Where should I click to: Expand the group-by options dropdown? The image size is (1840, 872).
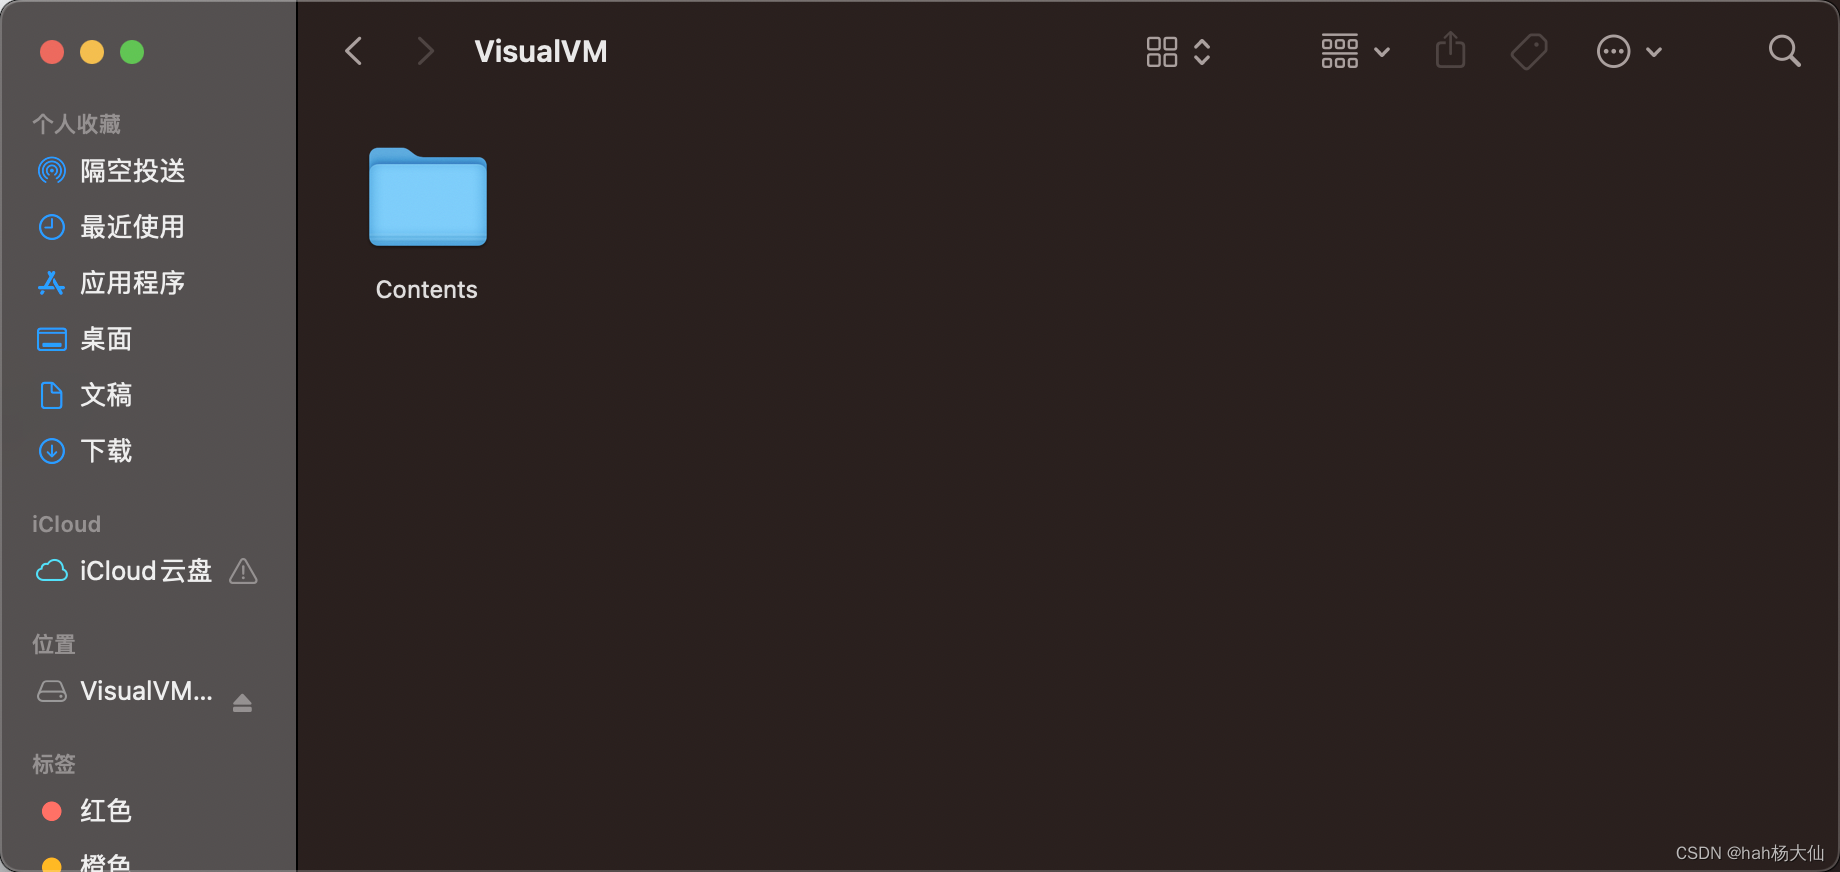[x=1355, y=51]
